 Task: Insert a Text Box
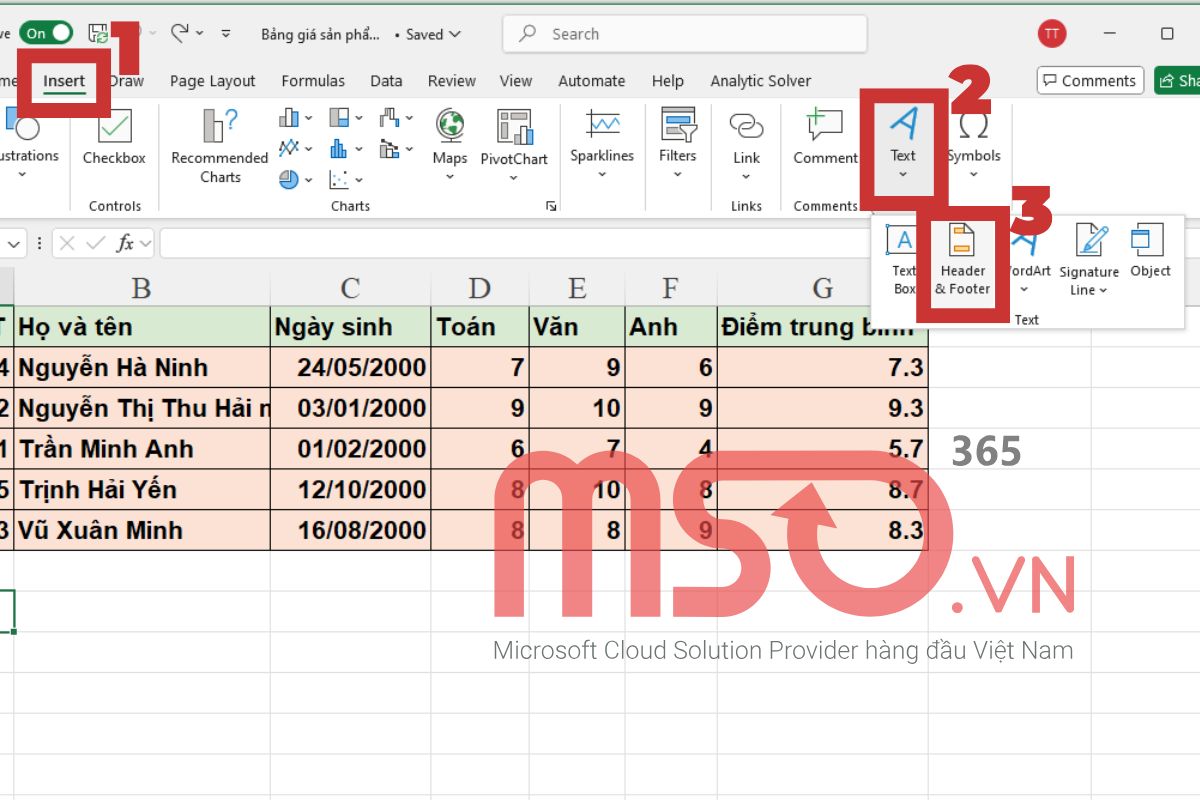(x=904, y=260)
